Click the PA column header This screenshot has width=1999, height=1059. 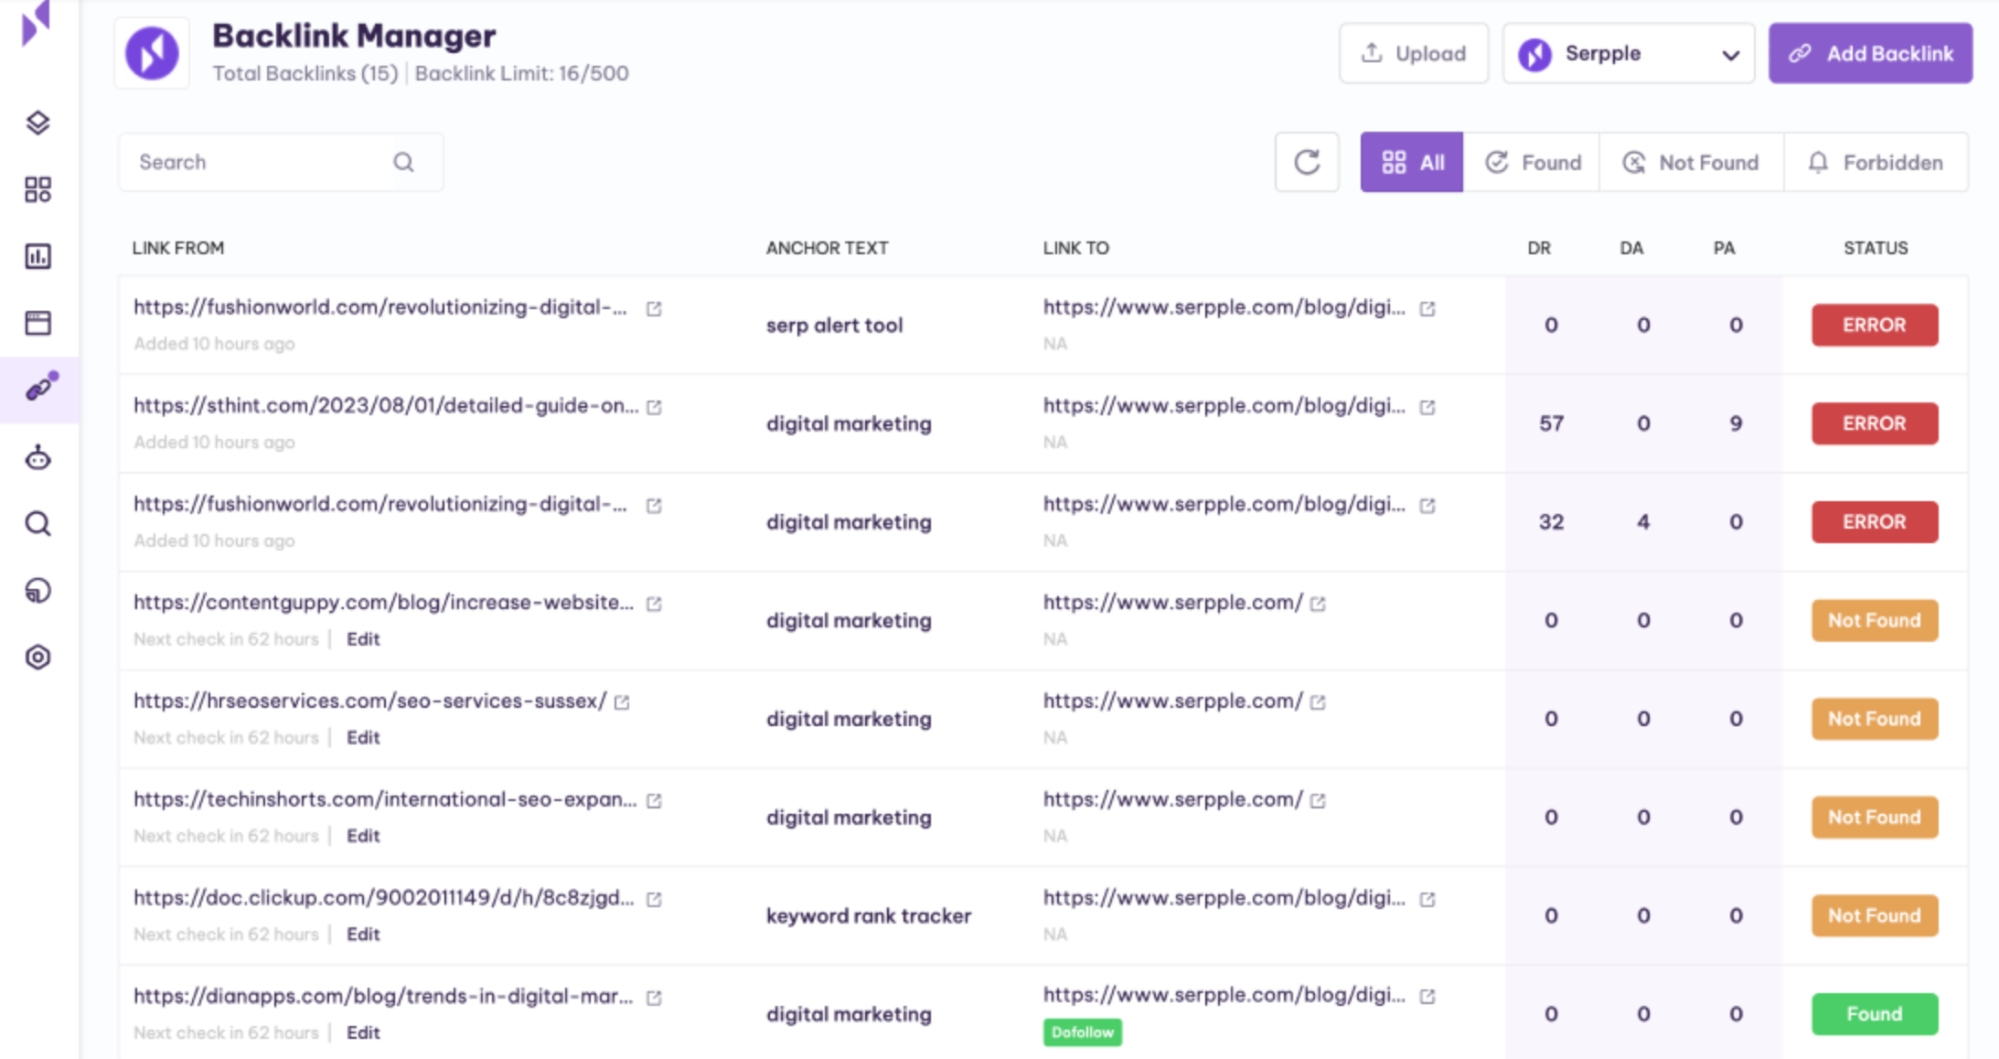tap(1724, 248)
